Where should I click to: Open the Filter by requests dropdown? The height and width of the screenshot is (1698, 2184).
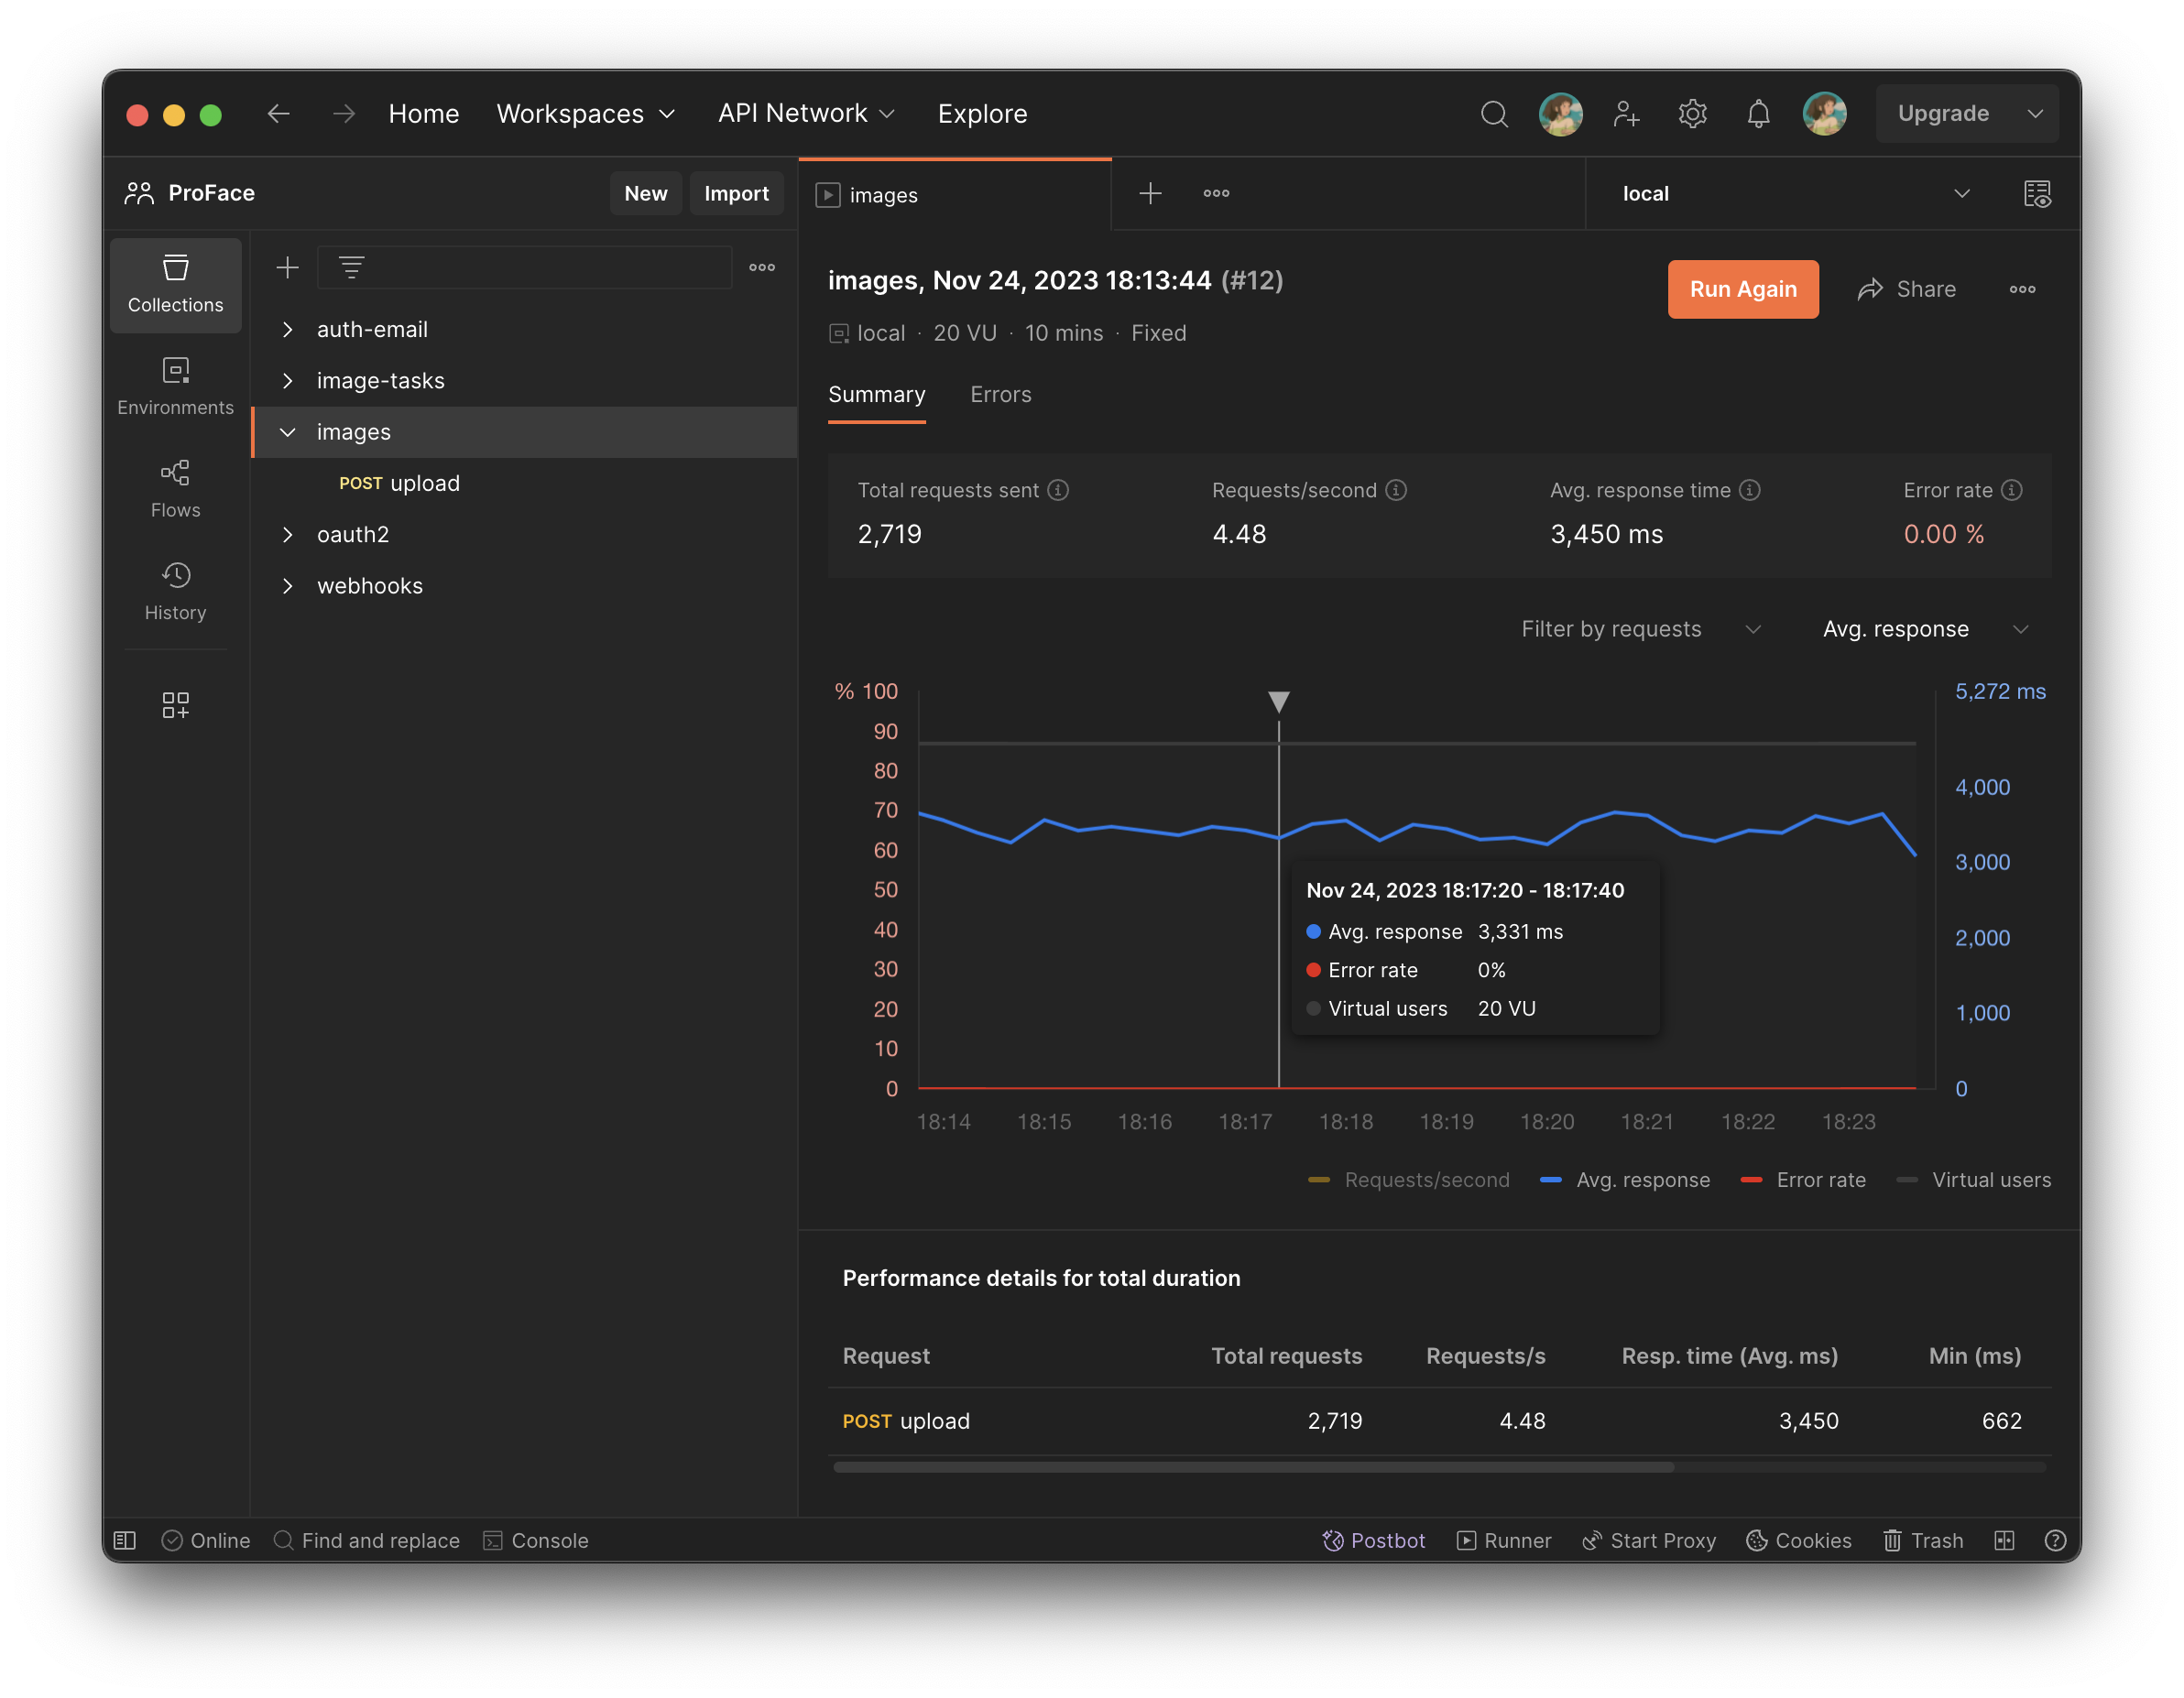coord(1640,629)
